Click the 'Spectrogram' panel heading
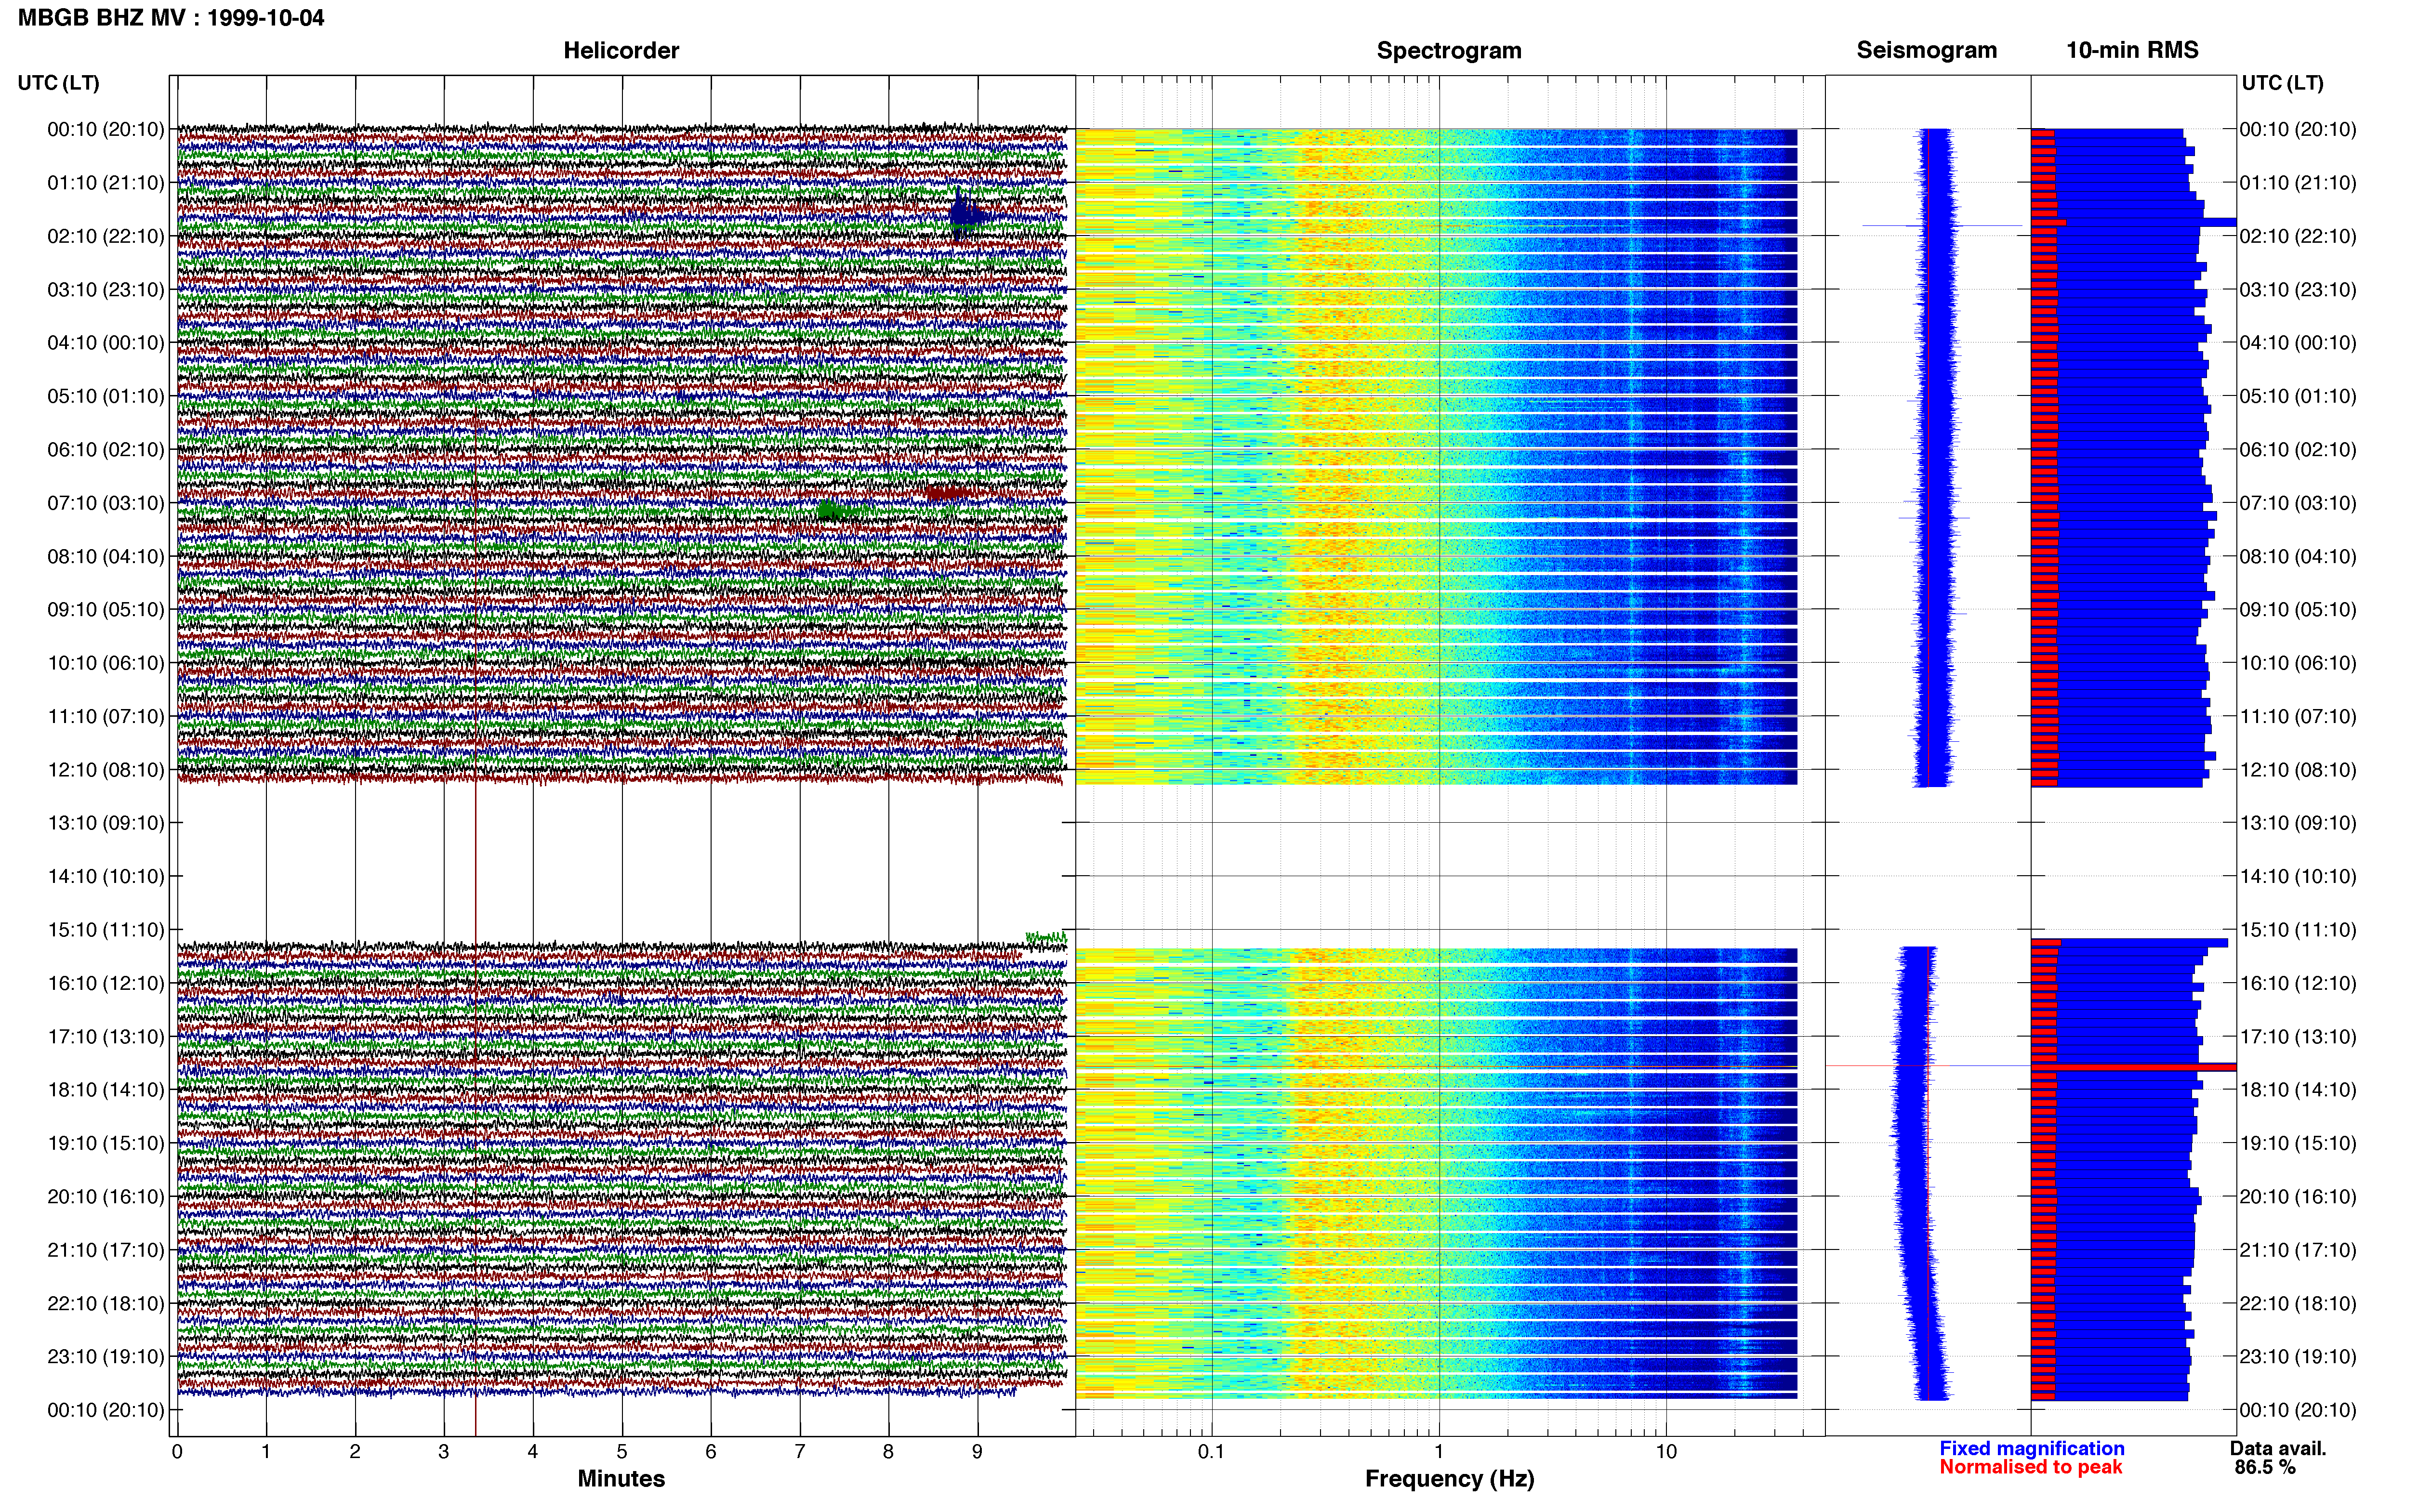Viewport: 2418px width, 1512px height. coord(1449,50)
